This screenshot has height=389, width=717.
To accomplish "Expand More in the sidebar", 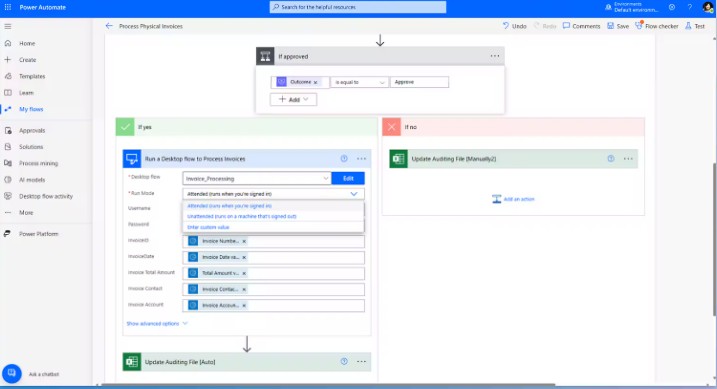I will (26, 213).
